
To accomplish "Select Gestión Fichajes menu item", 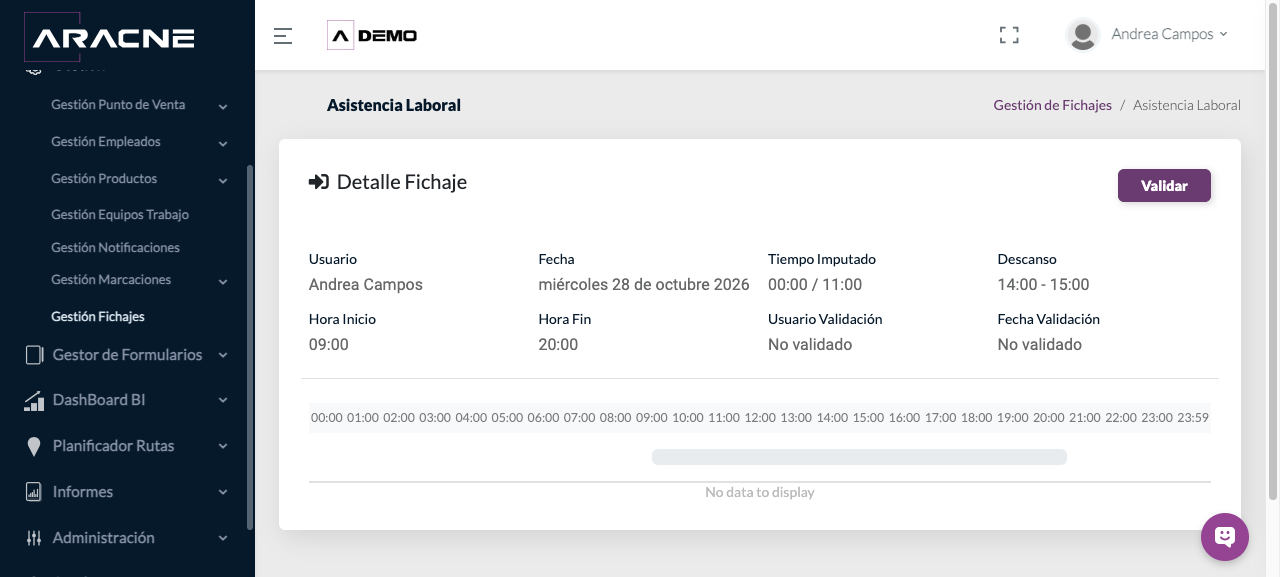I will click(x=98, y=317).
